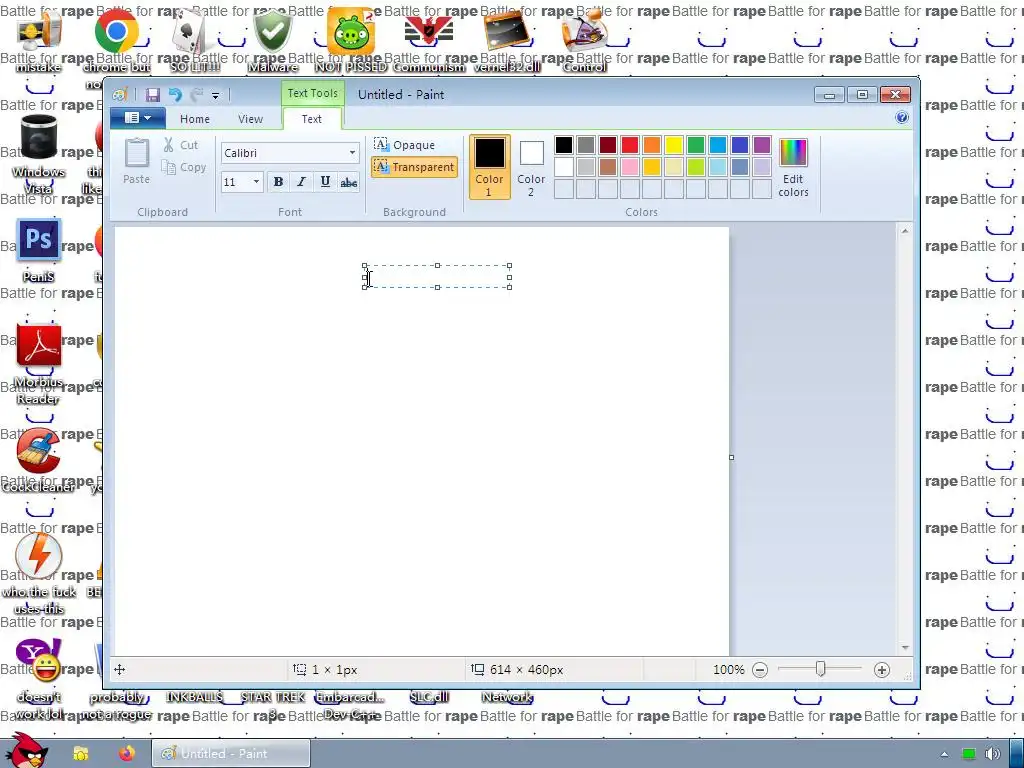Open the Customize Quick Access Toolbar arrow
This screenshot has width=1024, height=768.
(216, 95)
